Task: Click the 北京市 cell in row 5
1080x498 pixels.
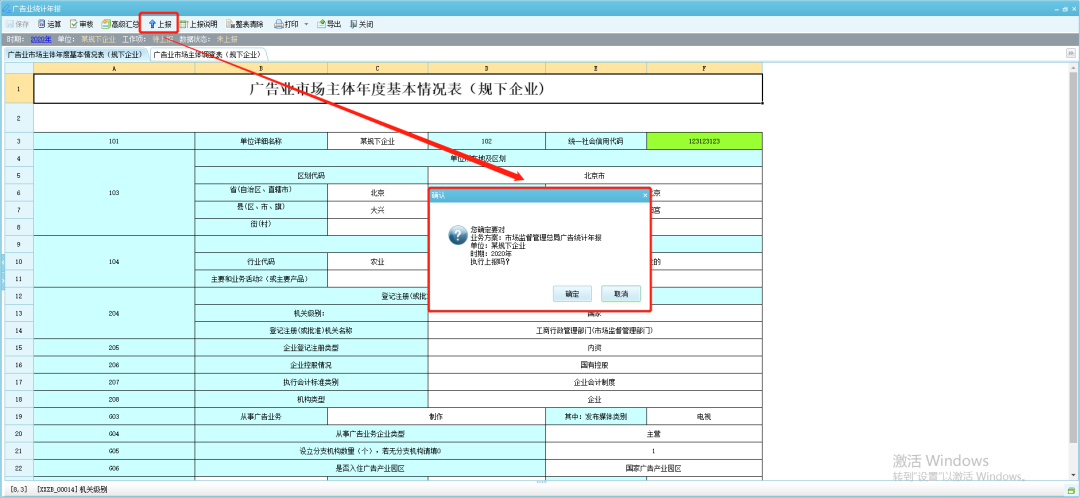Action: (595, 176)
